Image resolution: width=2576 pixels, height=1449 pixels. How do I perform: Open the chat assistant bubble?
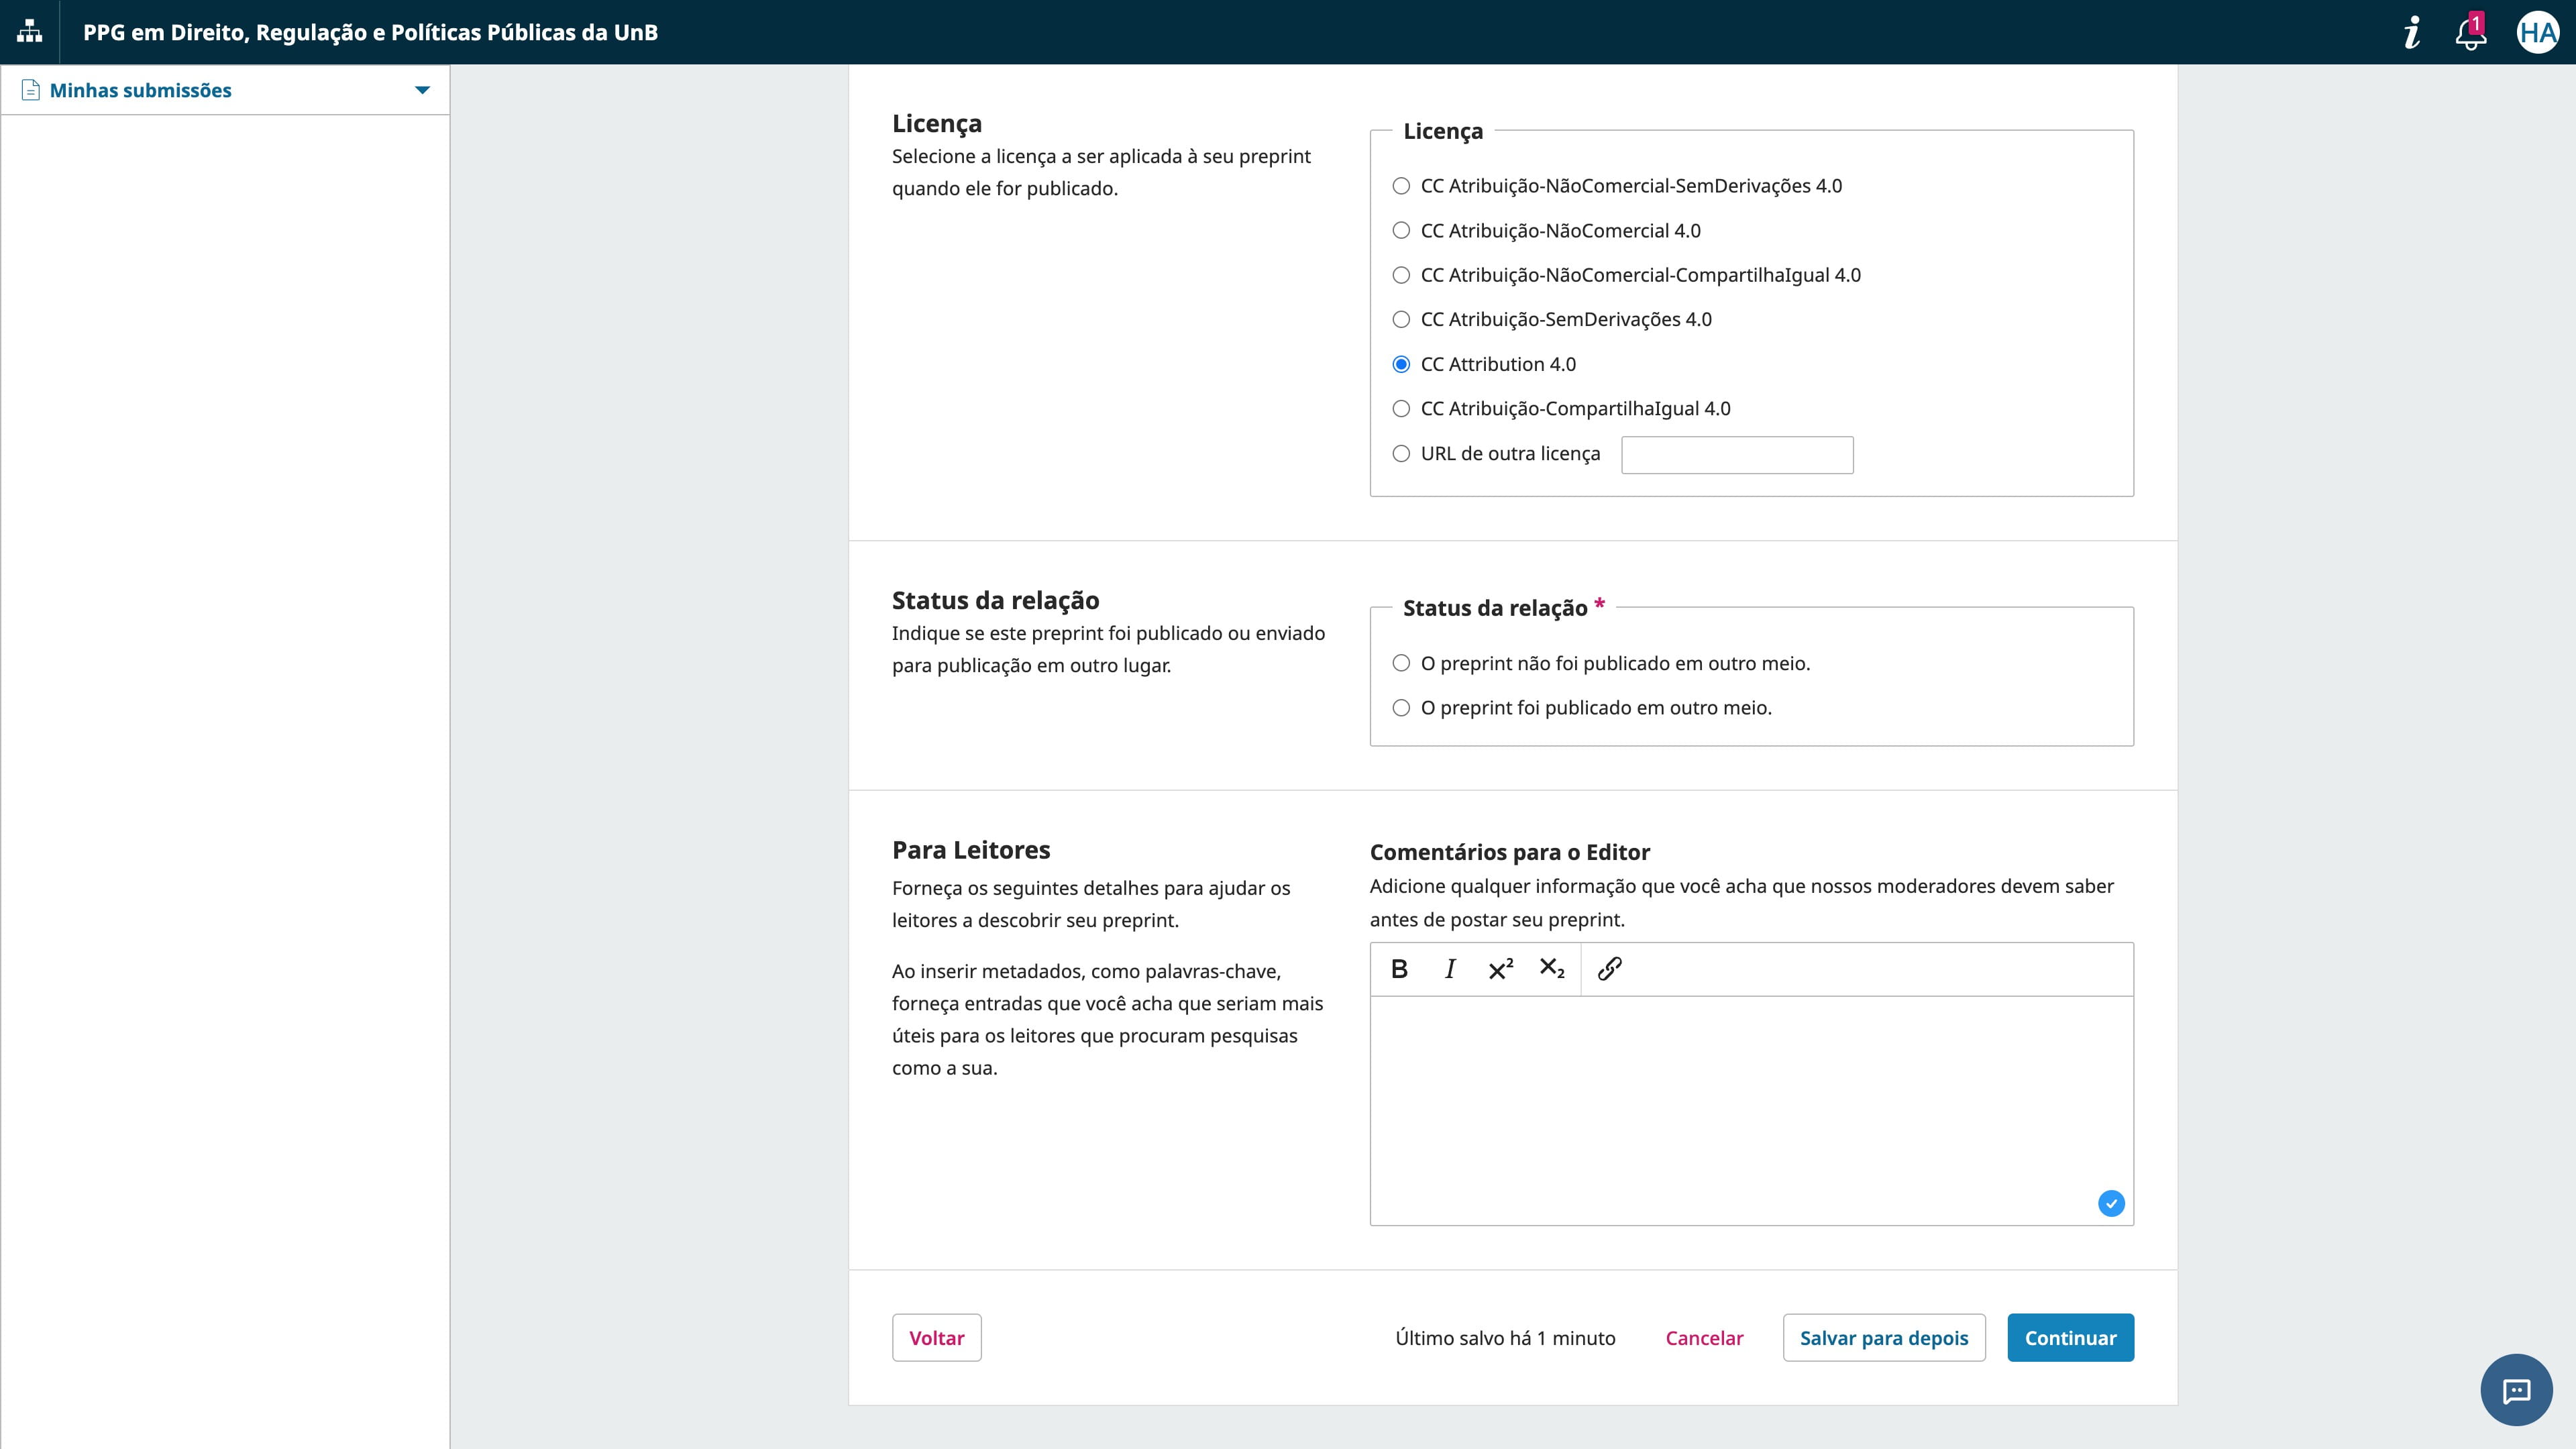point(2516,1390)
